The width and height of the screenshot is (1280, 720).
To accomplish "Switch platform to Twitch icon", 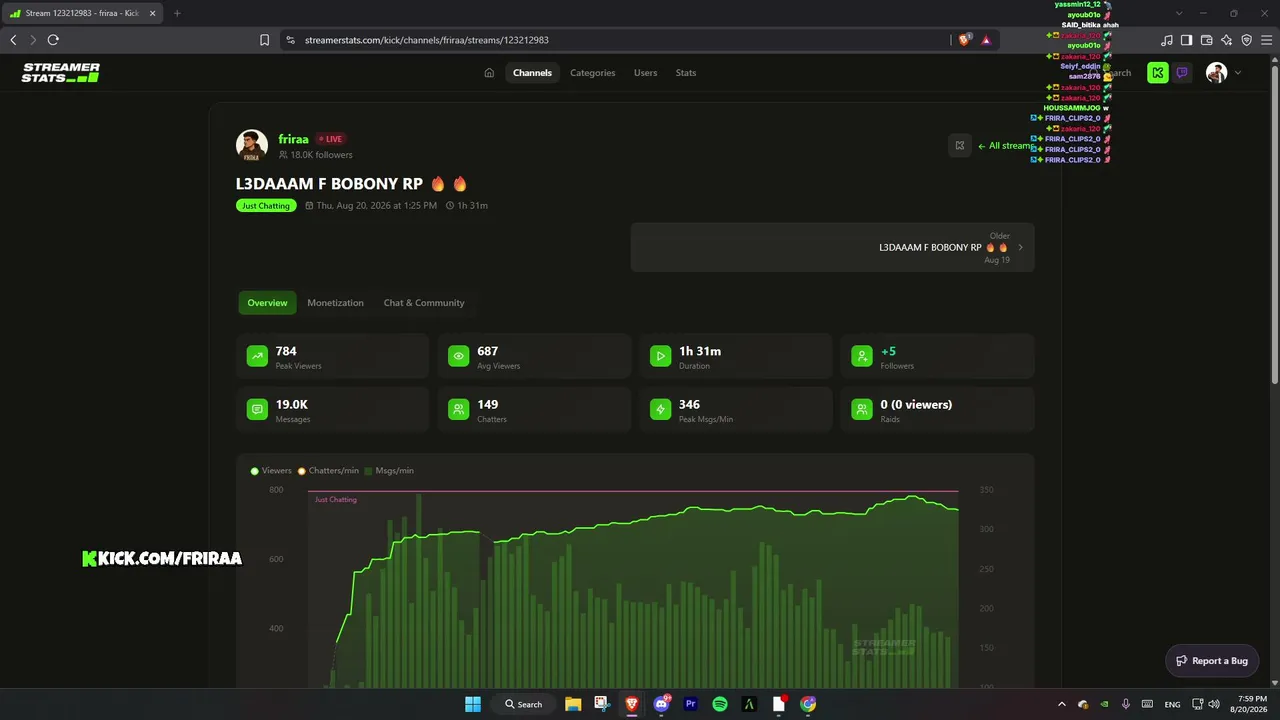I will click(x=1182, y=73).
